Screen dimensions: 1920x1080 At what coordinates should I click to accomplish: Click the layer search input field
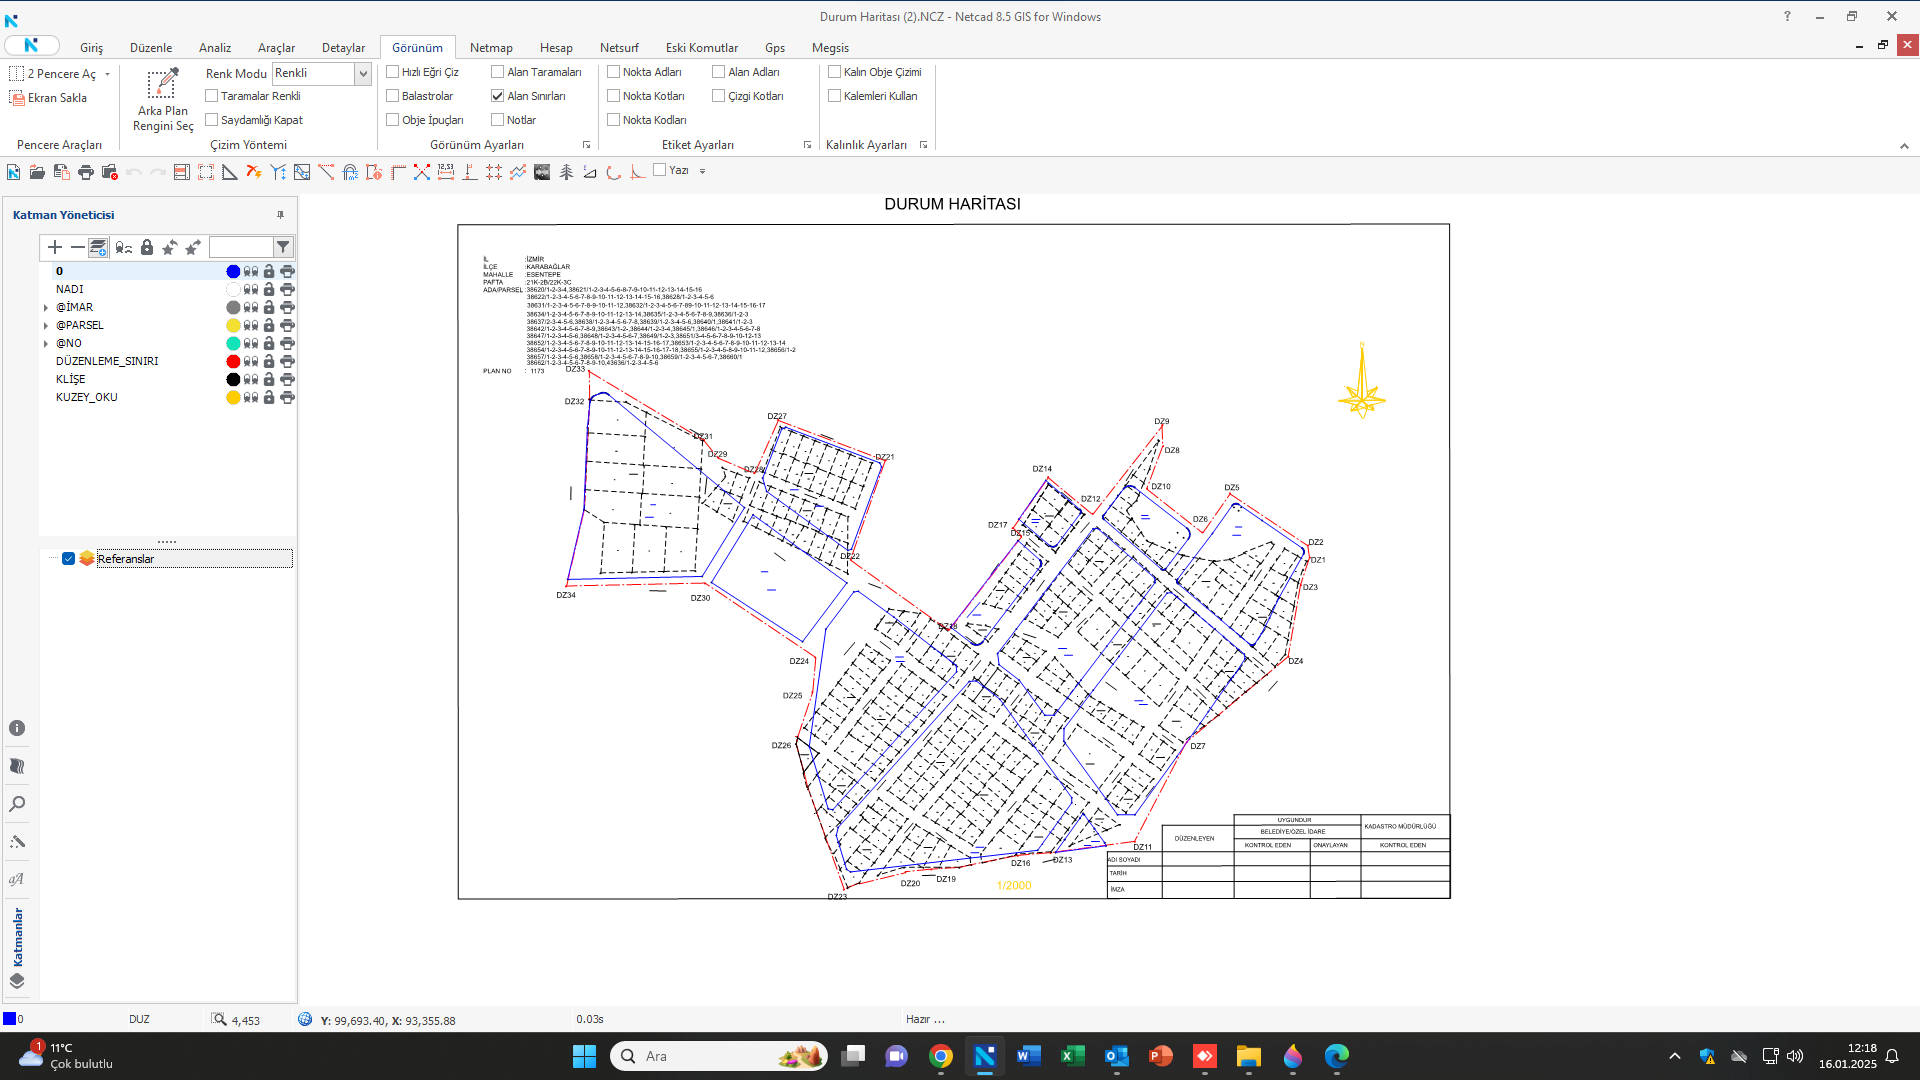click(x=240, y=247)
